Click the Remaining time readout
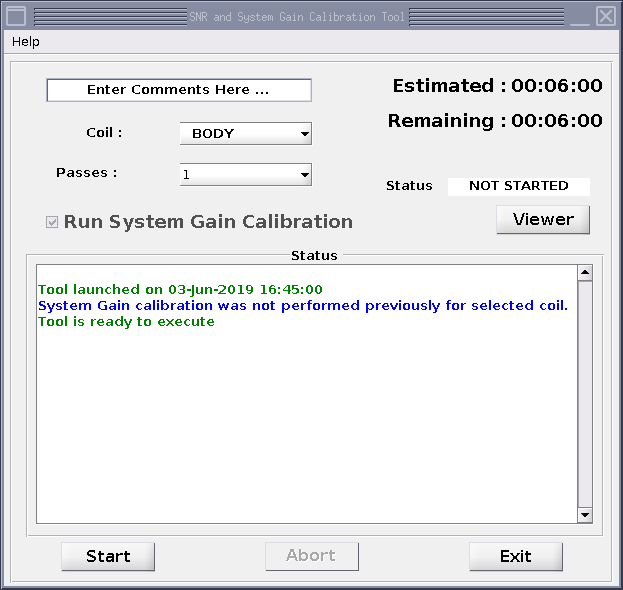The width and height of the screenshot is (623, 590). (495, 121)
